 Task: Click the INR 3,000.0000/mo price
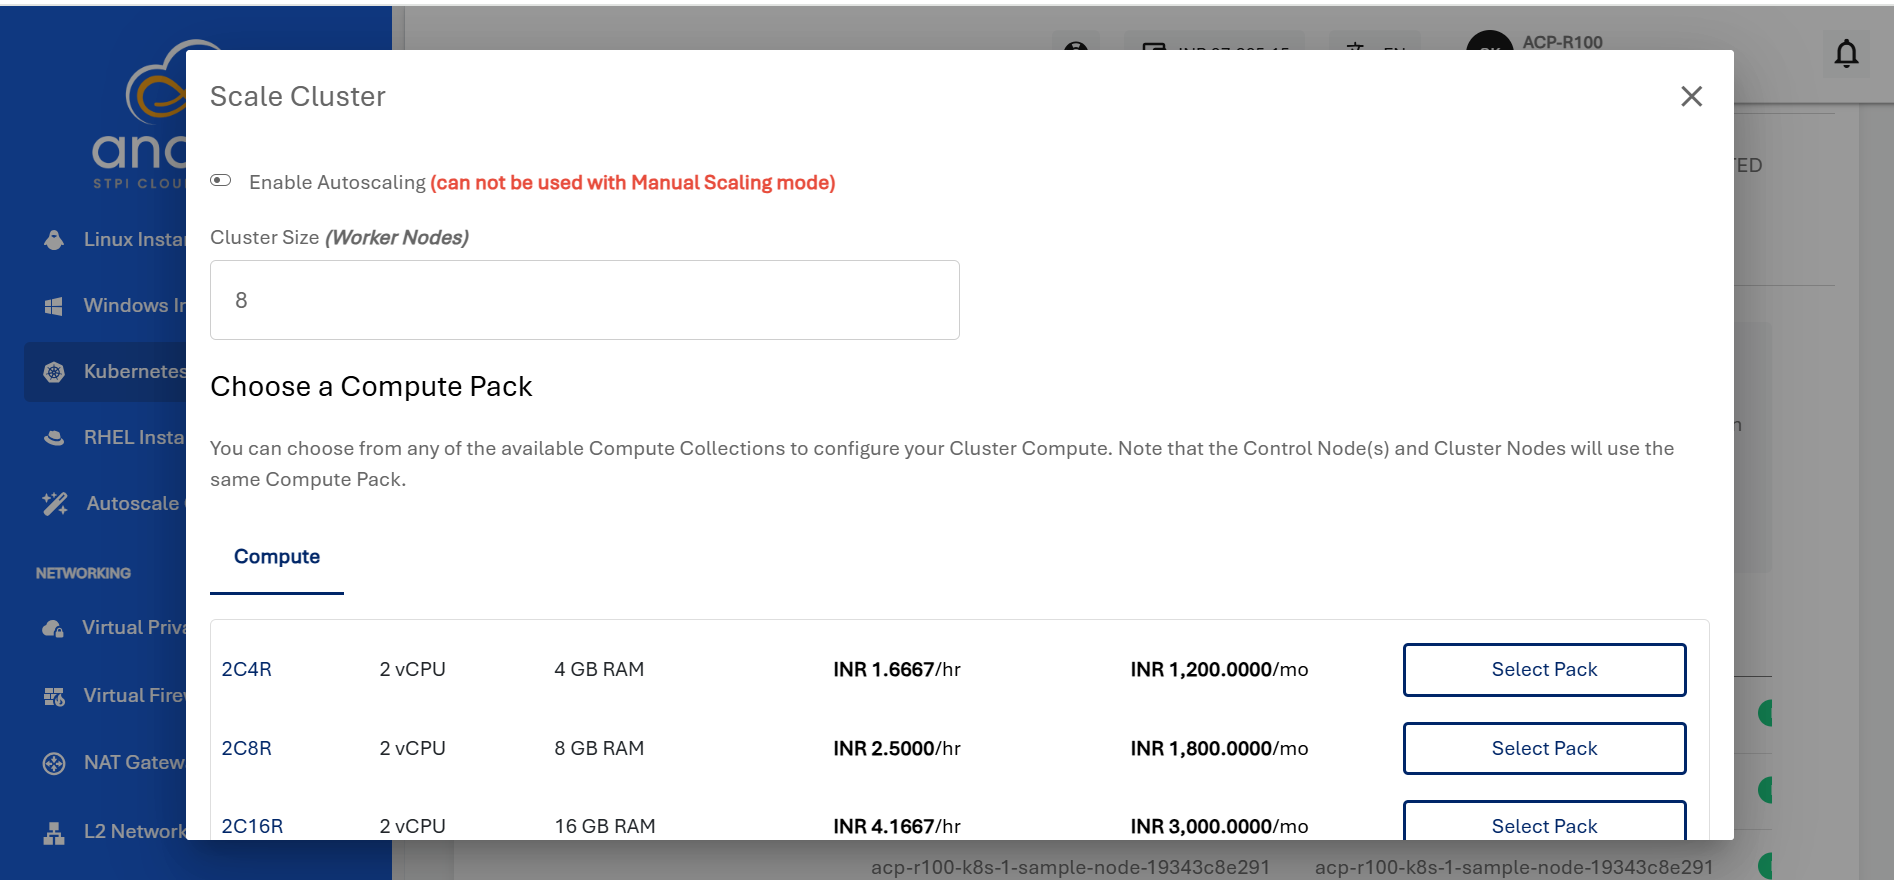[1219, 826]
